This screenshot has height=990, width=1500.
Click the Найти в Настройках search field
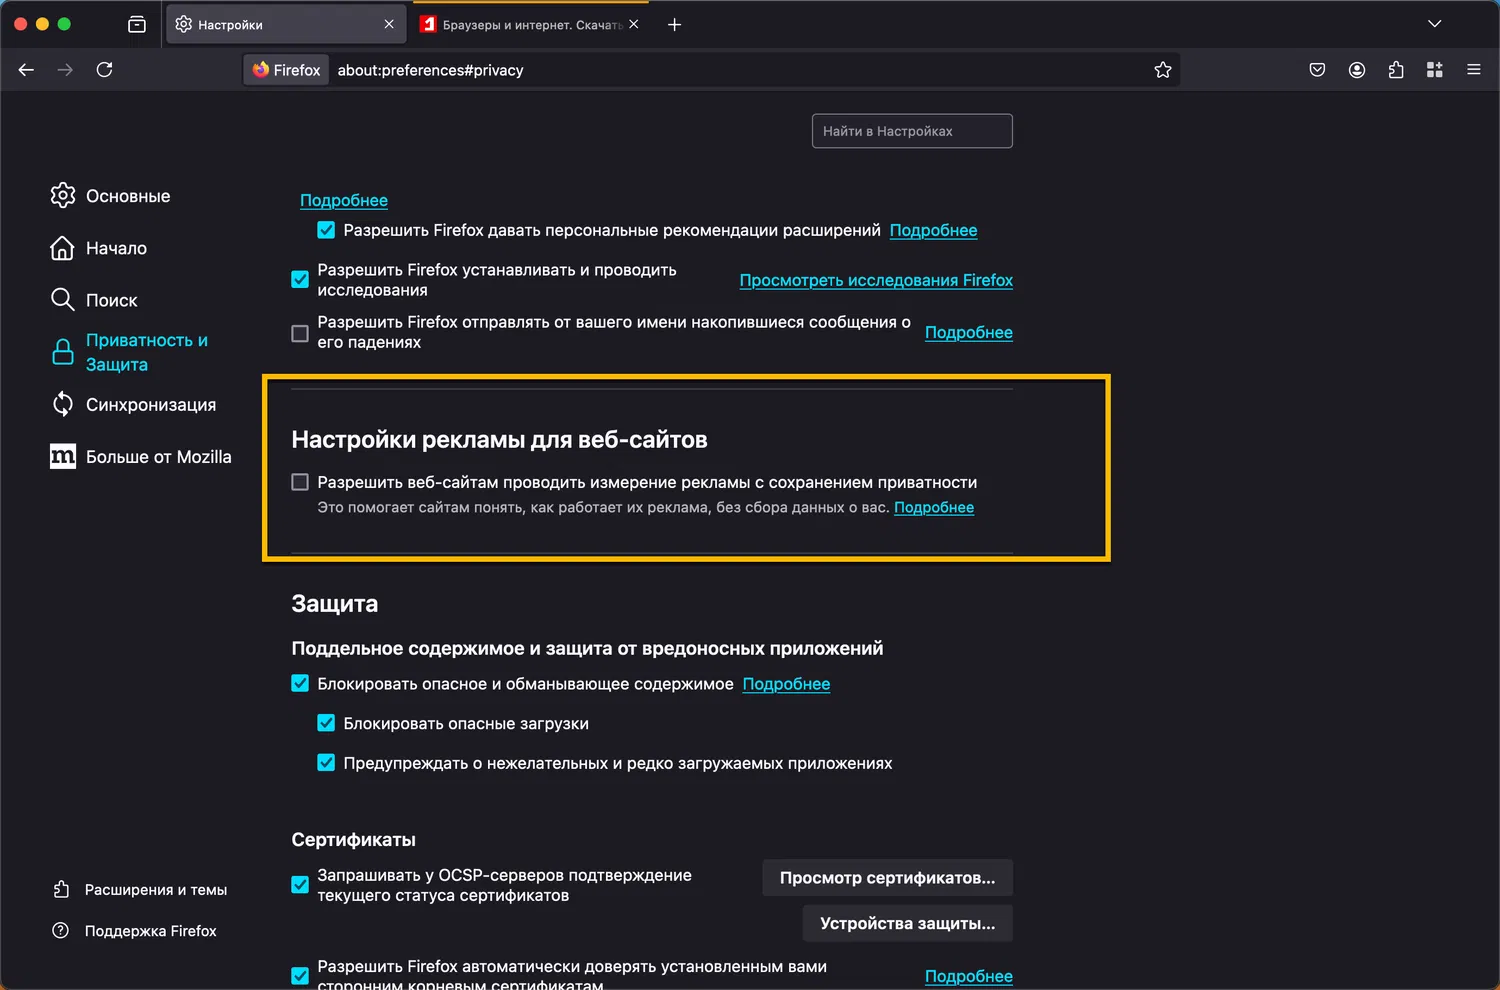[x=912, y=131]
